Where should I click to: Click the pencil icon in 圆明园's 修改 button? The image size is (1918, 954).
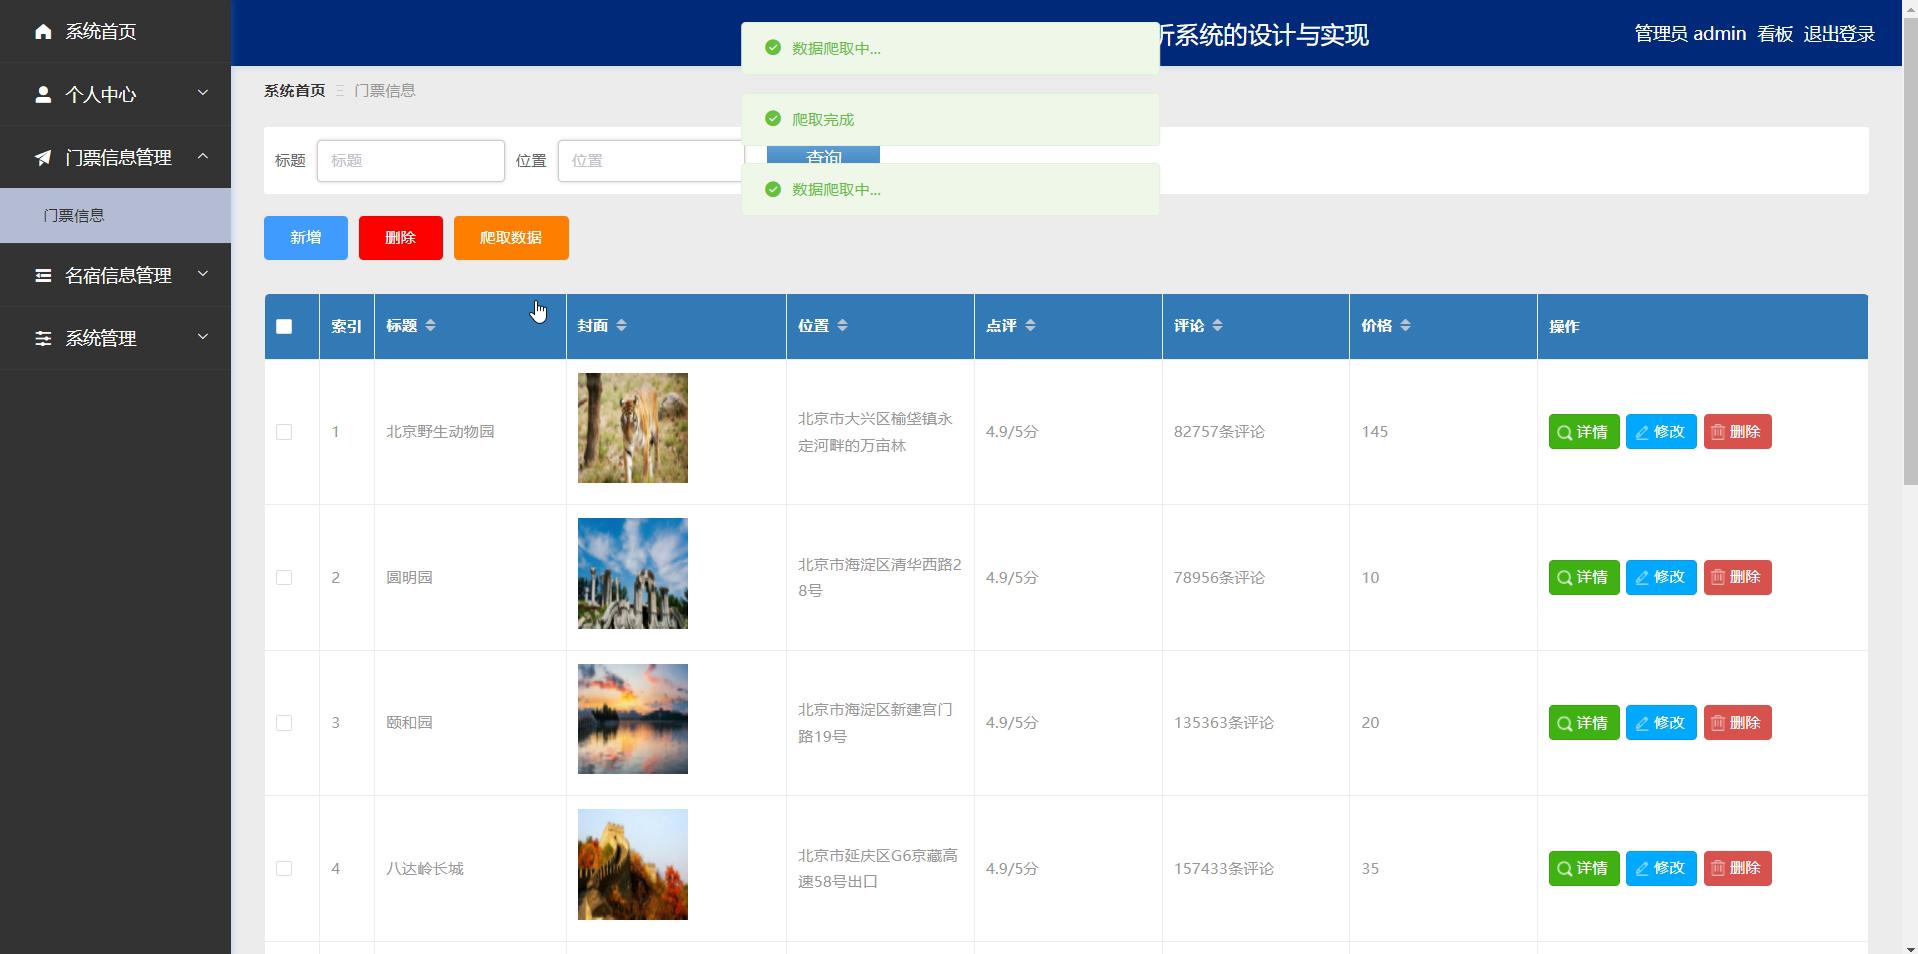pos(1641,577)
